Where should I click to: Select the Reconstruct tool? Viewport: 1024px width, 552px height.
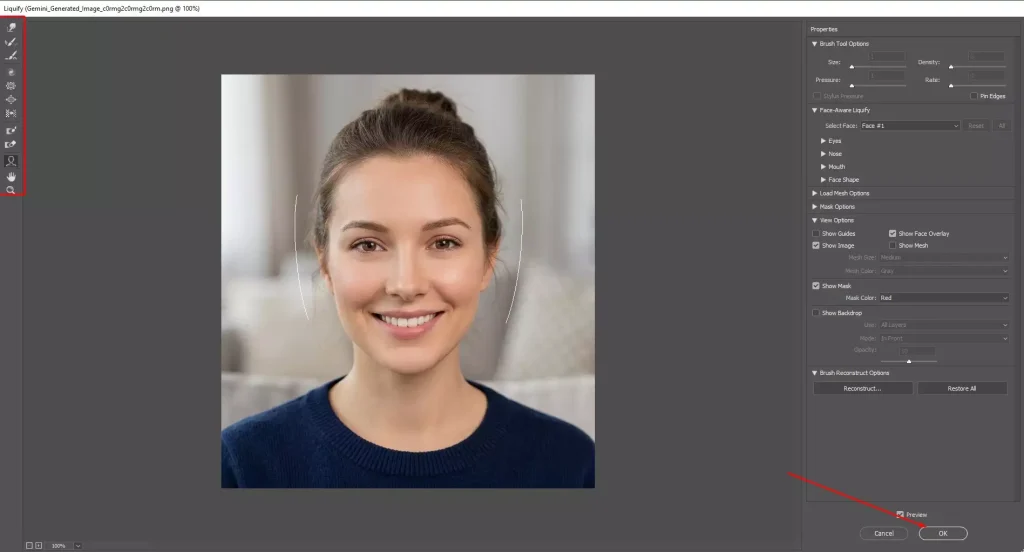[11, 42]
